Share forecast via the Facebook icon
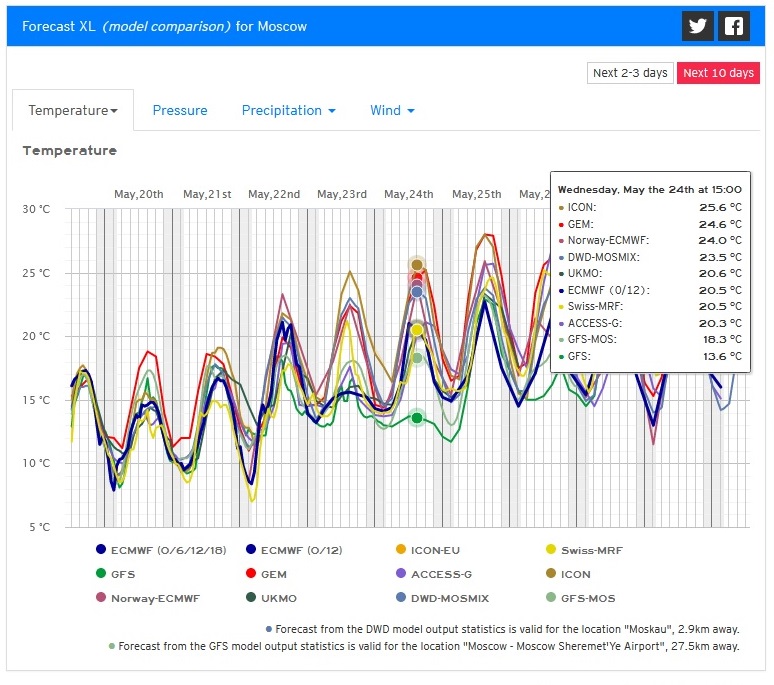The height and width of the screenshot is (685, 774). (x=734, y=26)
